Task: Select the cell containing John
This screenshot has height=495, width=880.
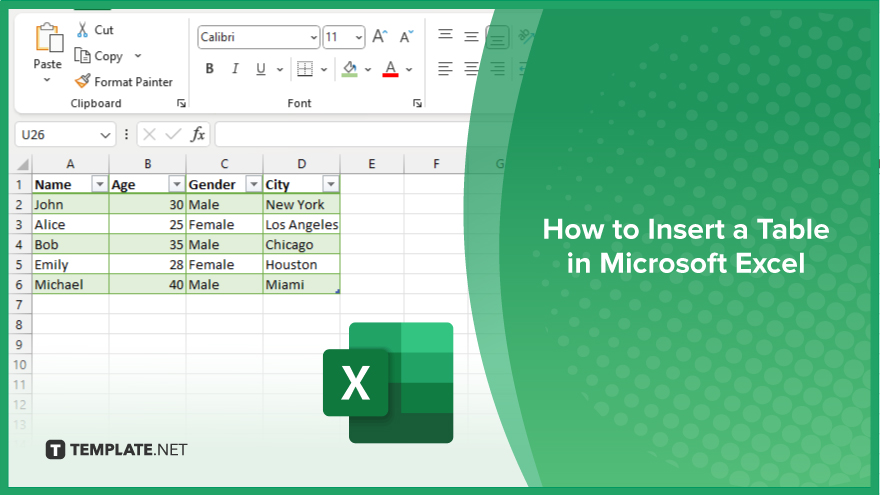Action: coord(70,204)
